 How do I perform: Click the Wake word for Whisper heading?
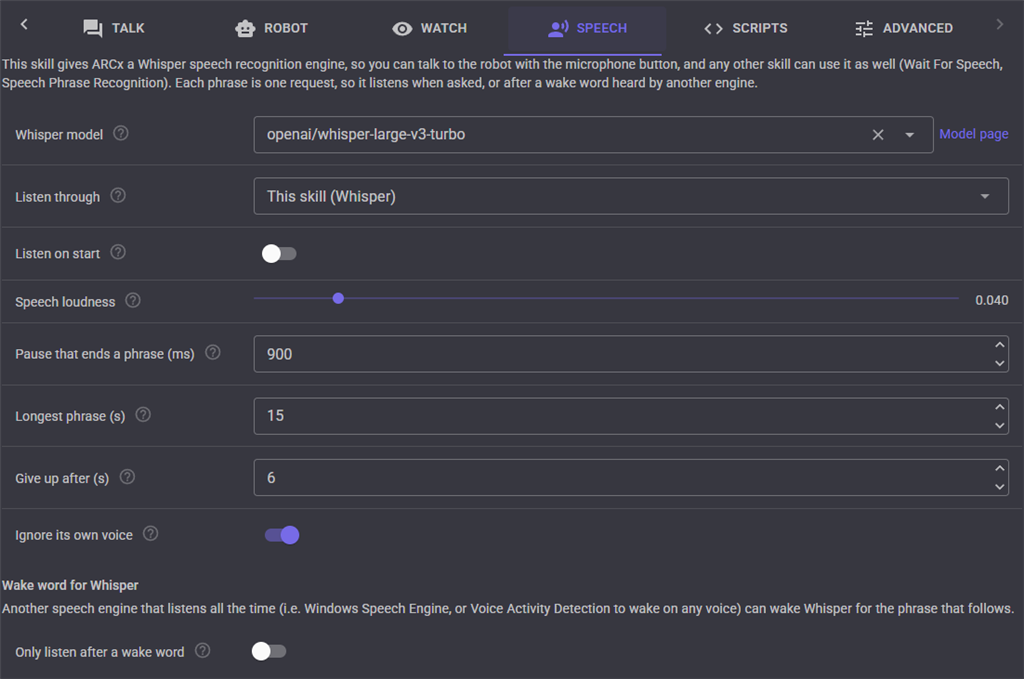70,585
